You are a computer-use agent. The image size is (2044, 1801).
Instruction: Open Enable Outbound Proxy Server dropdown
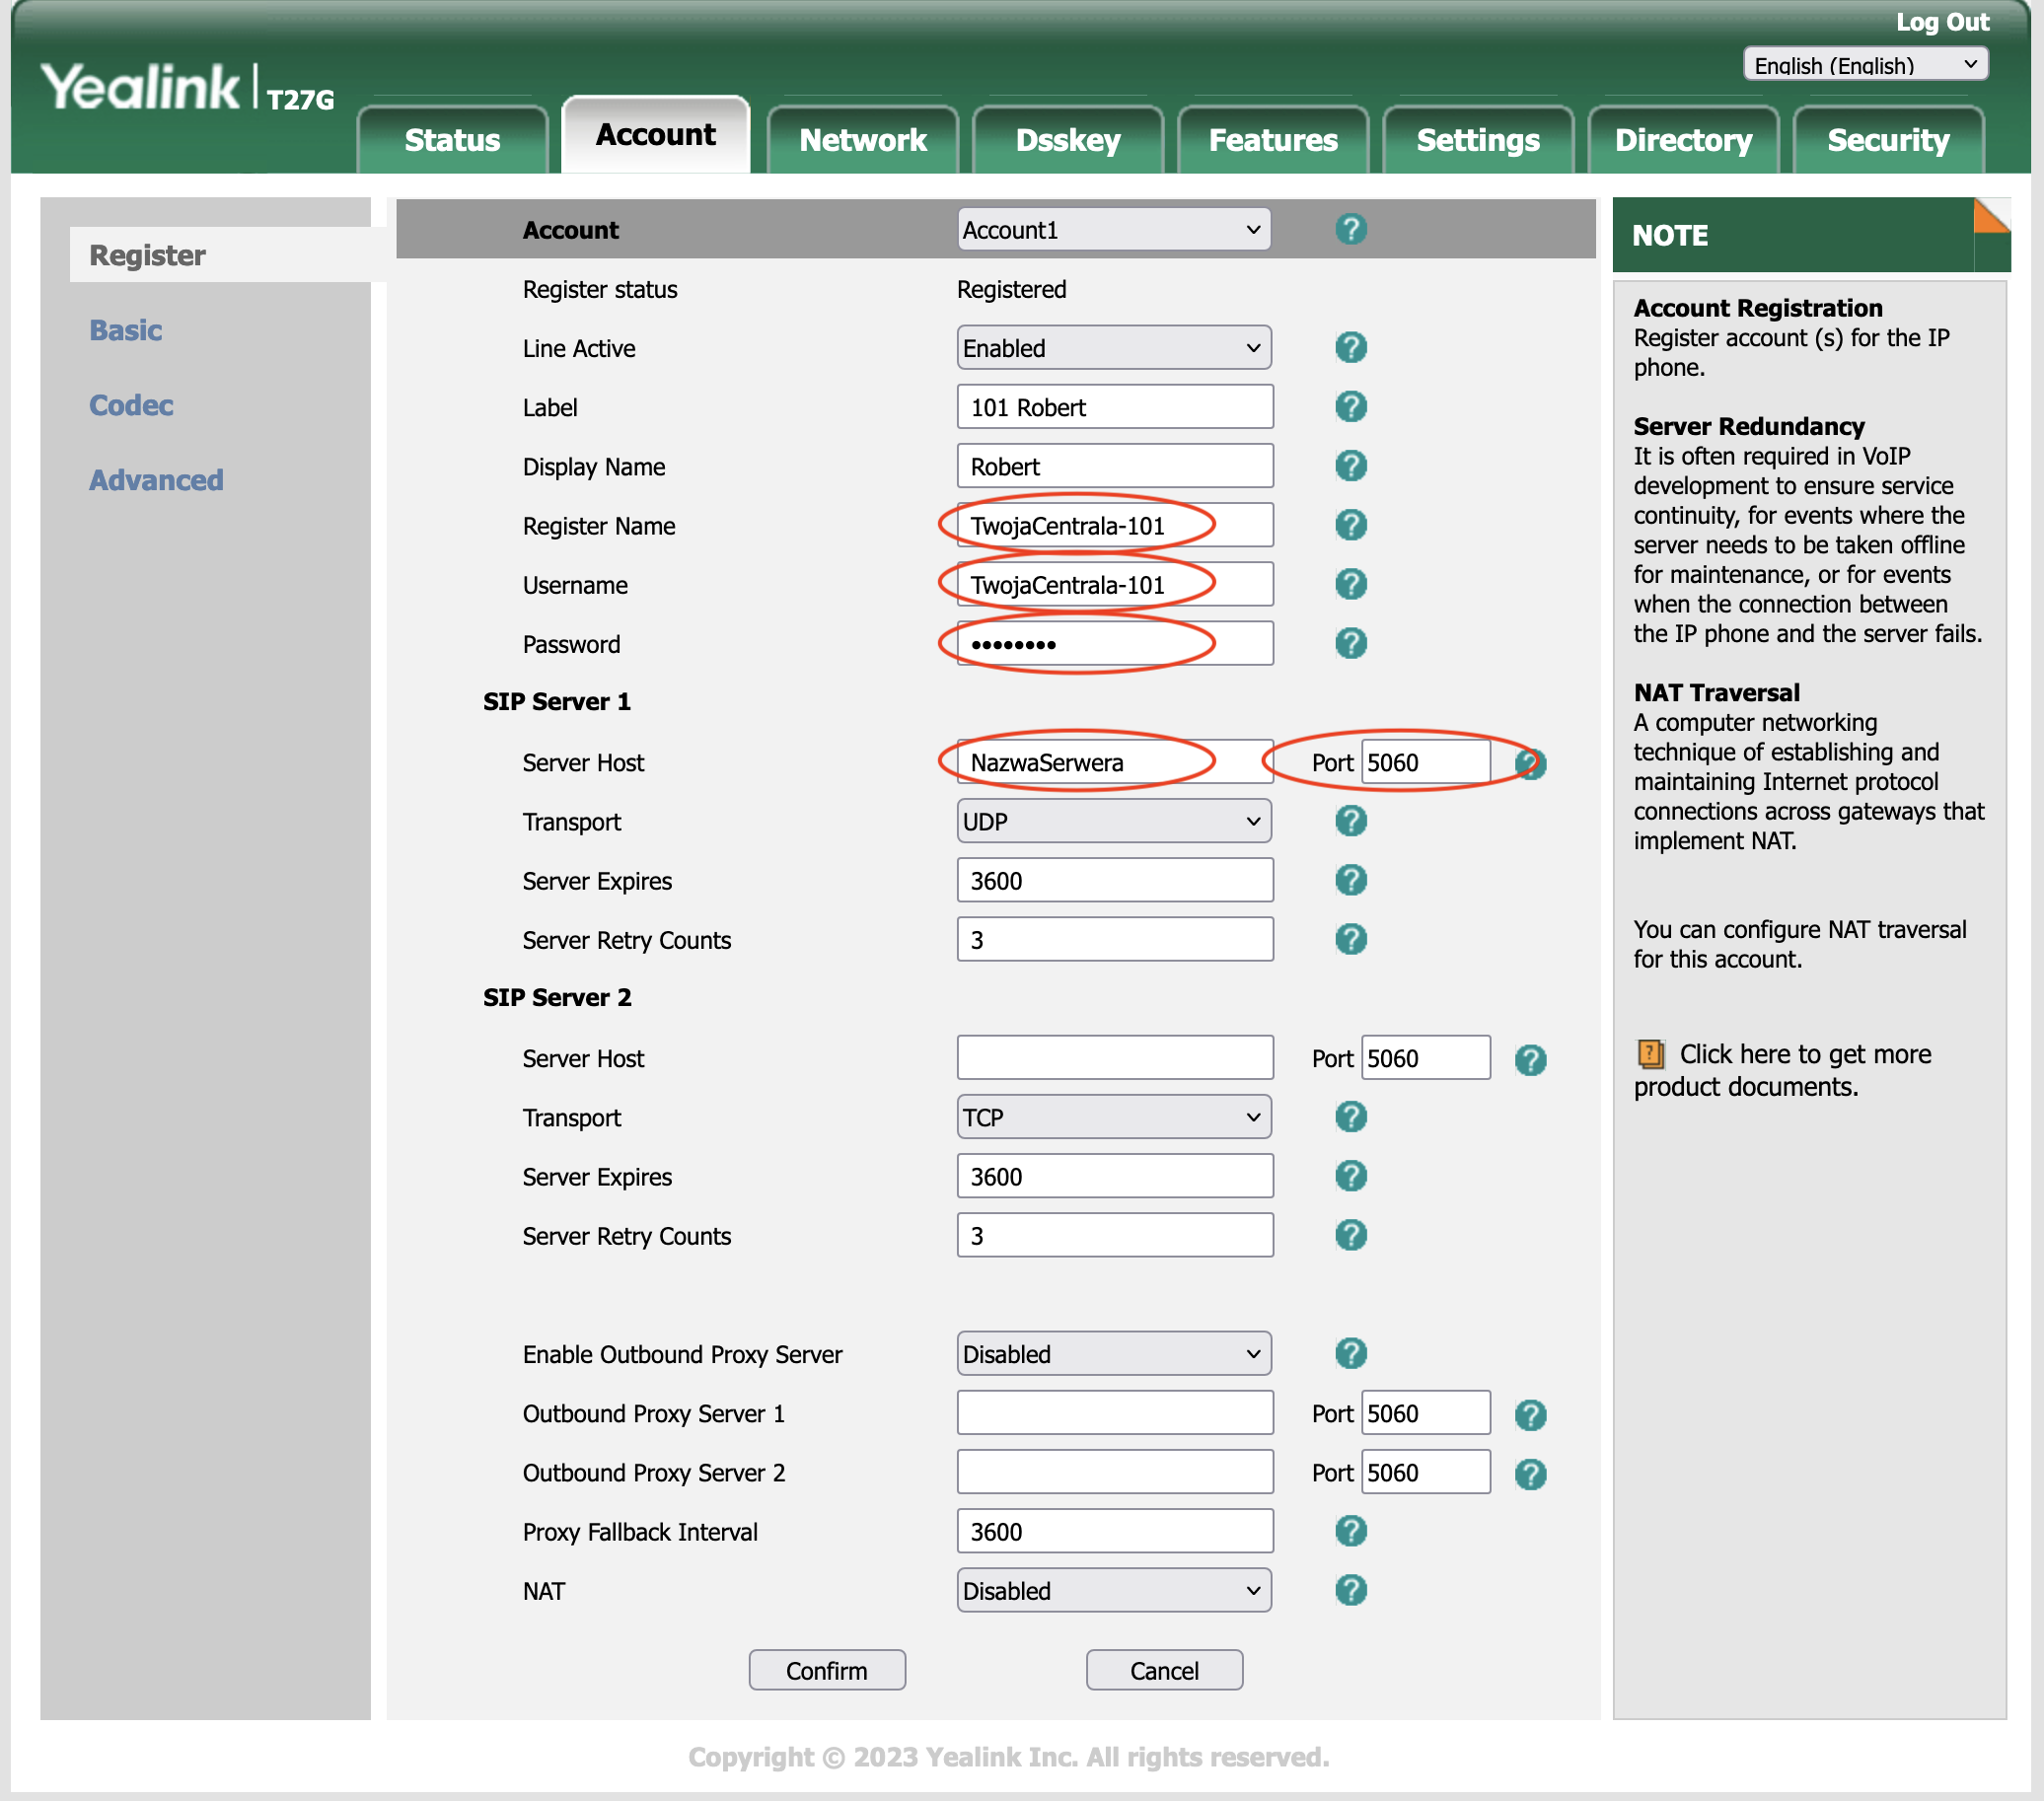1113,1354
